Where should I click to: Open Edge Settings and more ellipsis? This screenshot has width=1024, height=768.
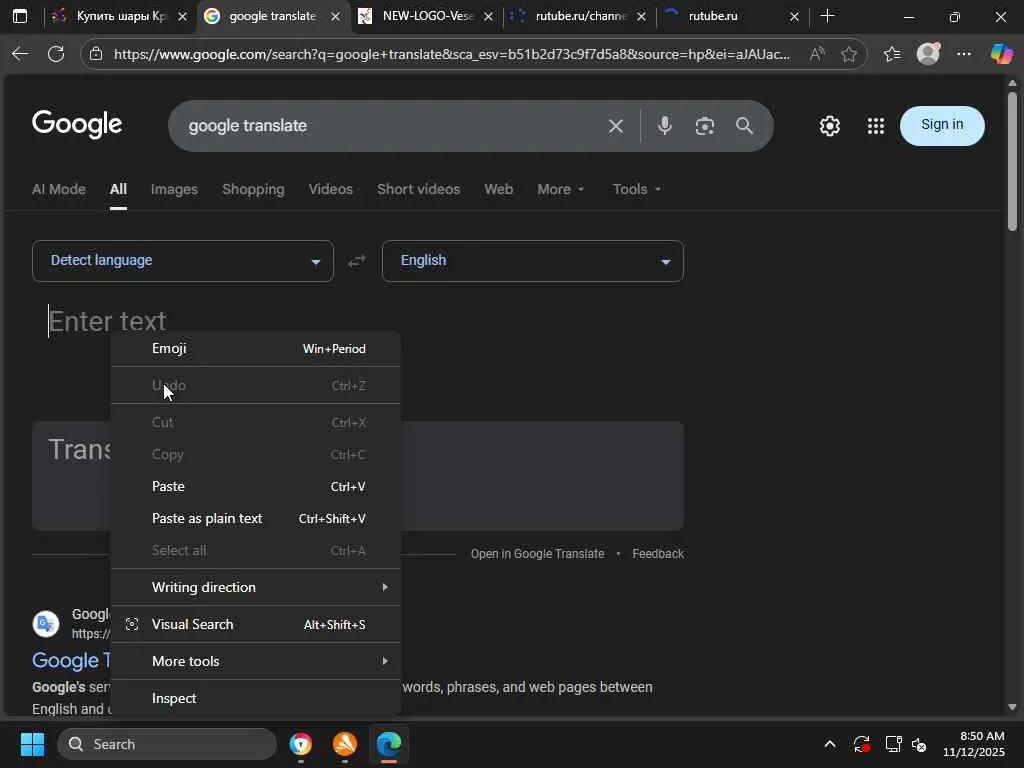(964, 54)
